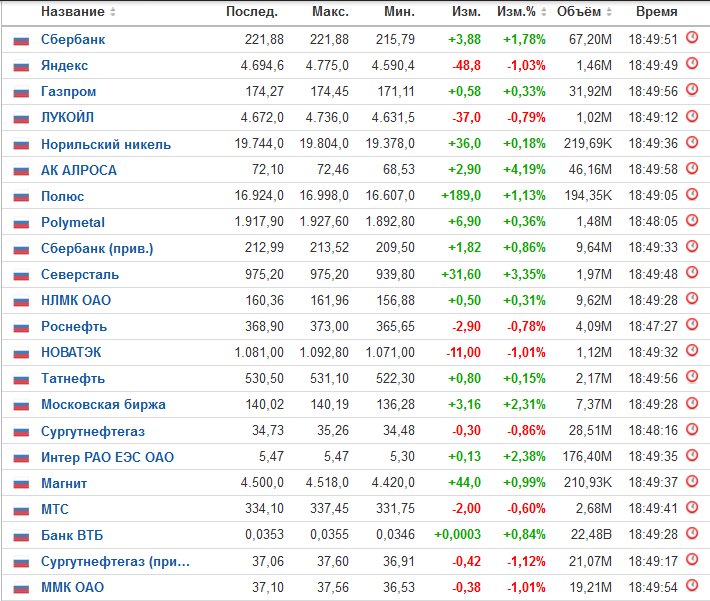Click the clock icon in the Северсталь row
The image size is (710, 601).
(x=692, y=272)
